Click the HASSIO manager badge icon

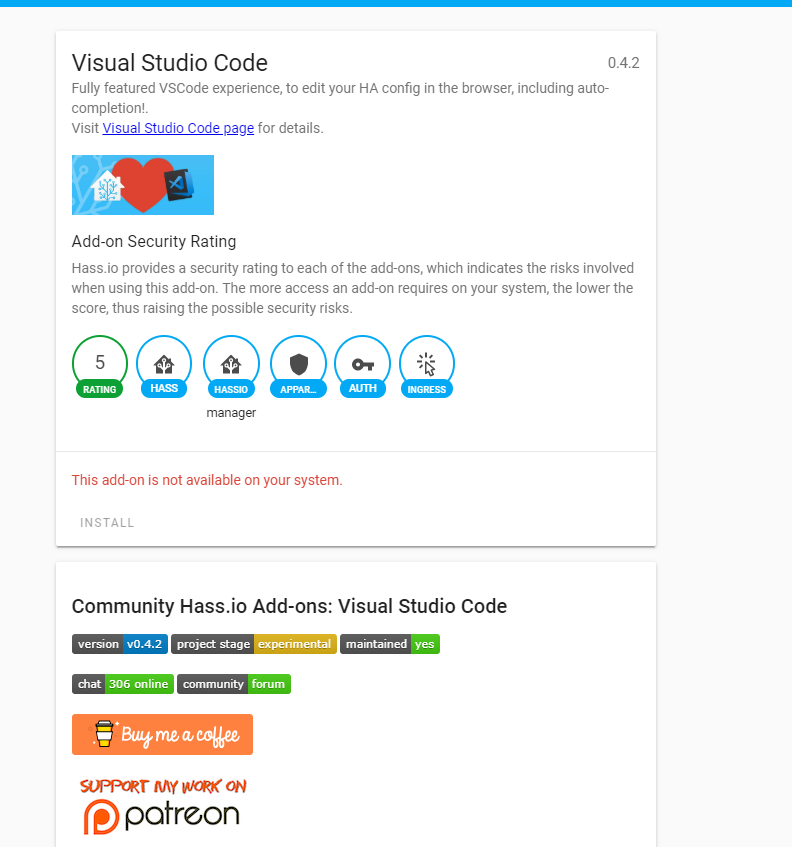pyautogui.click(x=231, y=363)
